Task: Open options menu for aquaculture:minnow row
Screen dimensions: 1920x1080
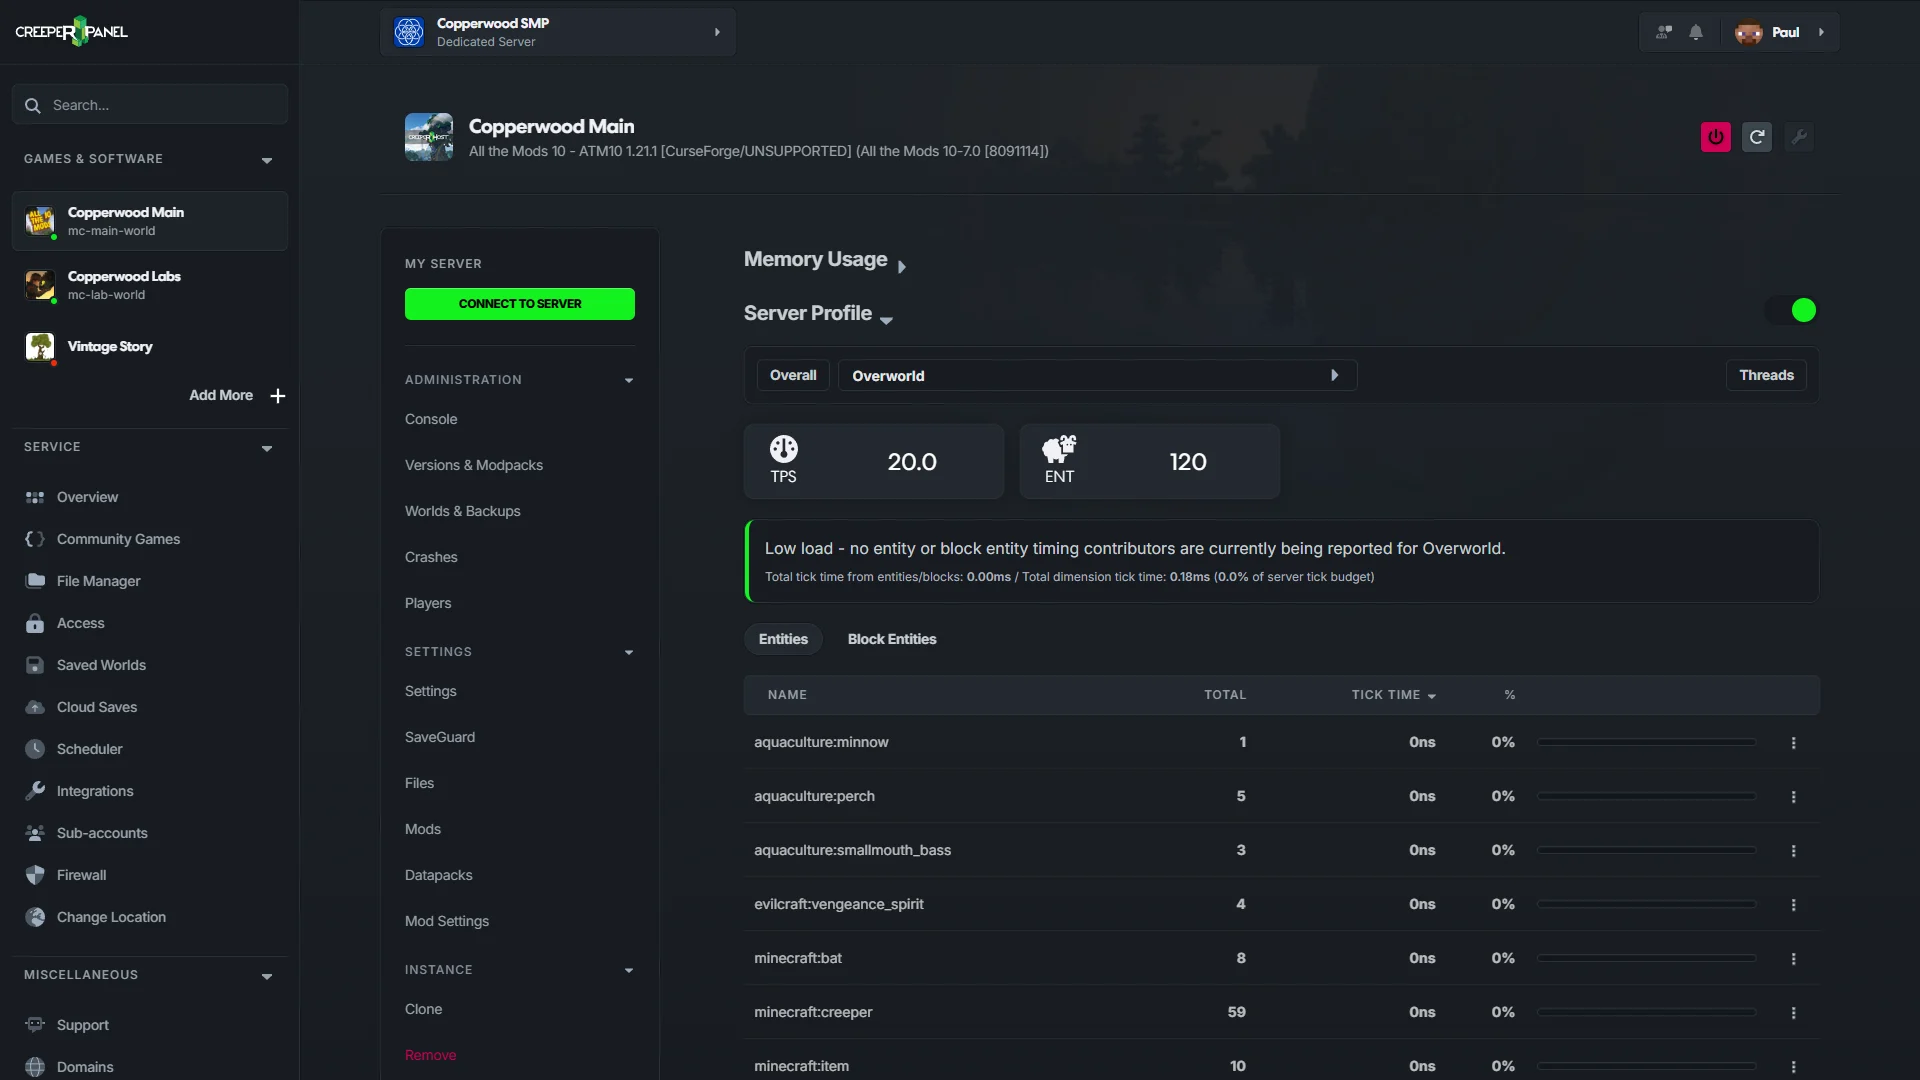Action: coord(1793,743)
